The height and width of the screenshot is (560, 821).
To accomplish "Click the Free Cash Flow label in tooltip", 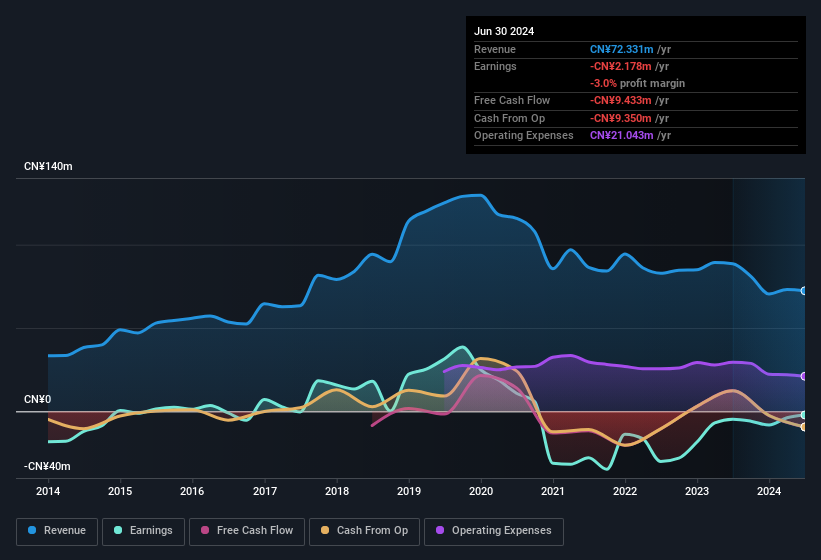I will [x=512, y=100].
